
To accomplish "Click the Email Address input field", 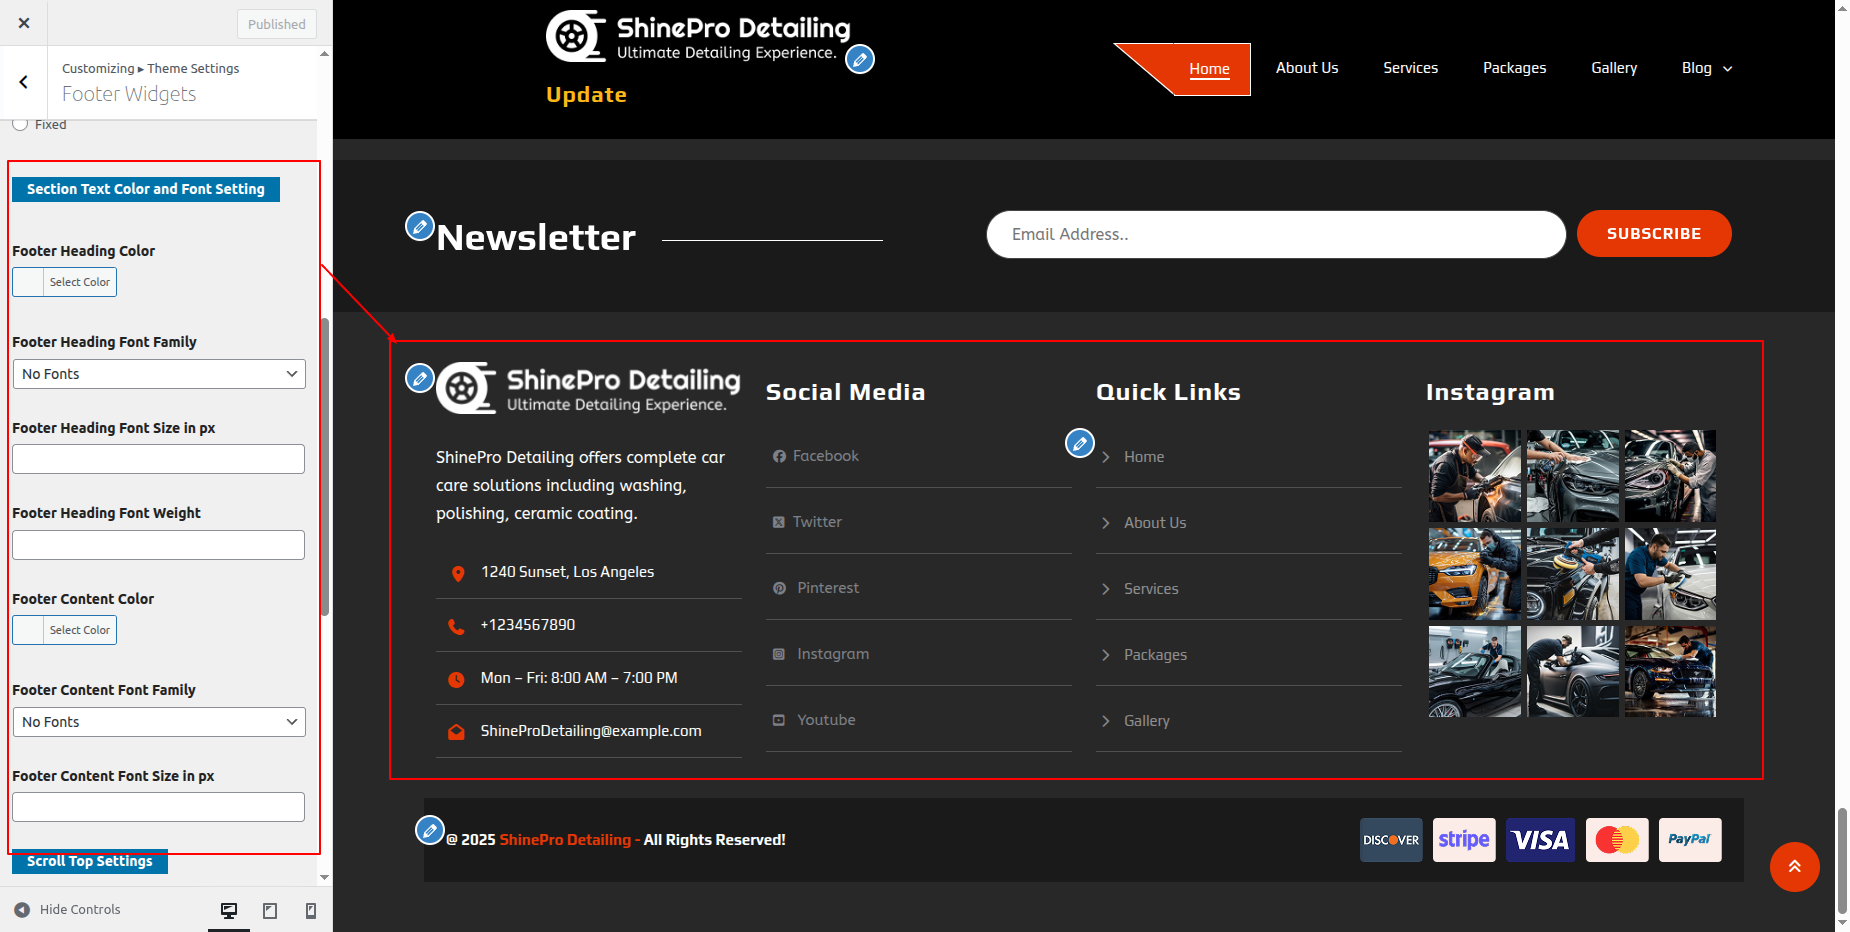I will click(1275, 234).
